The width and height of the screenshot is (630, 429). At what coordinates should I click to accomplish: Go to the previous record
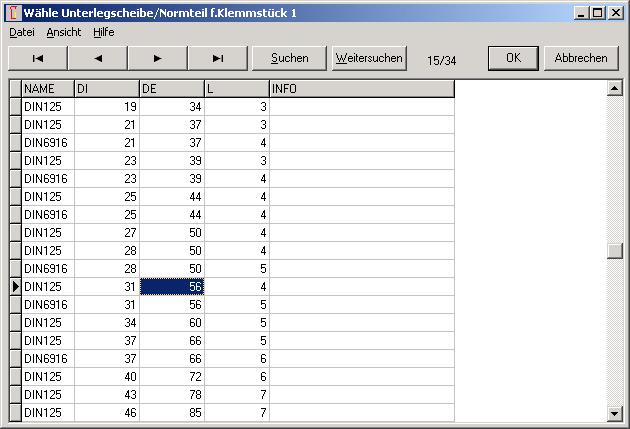tap(97, 58)
